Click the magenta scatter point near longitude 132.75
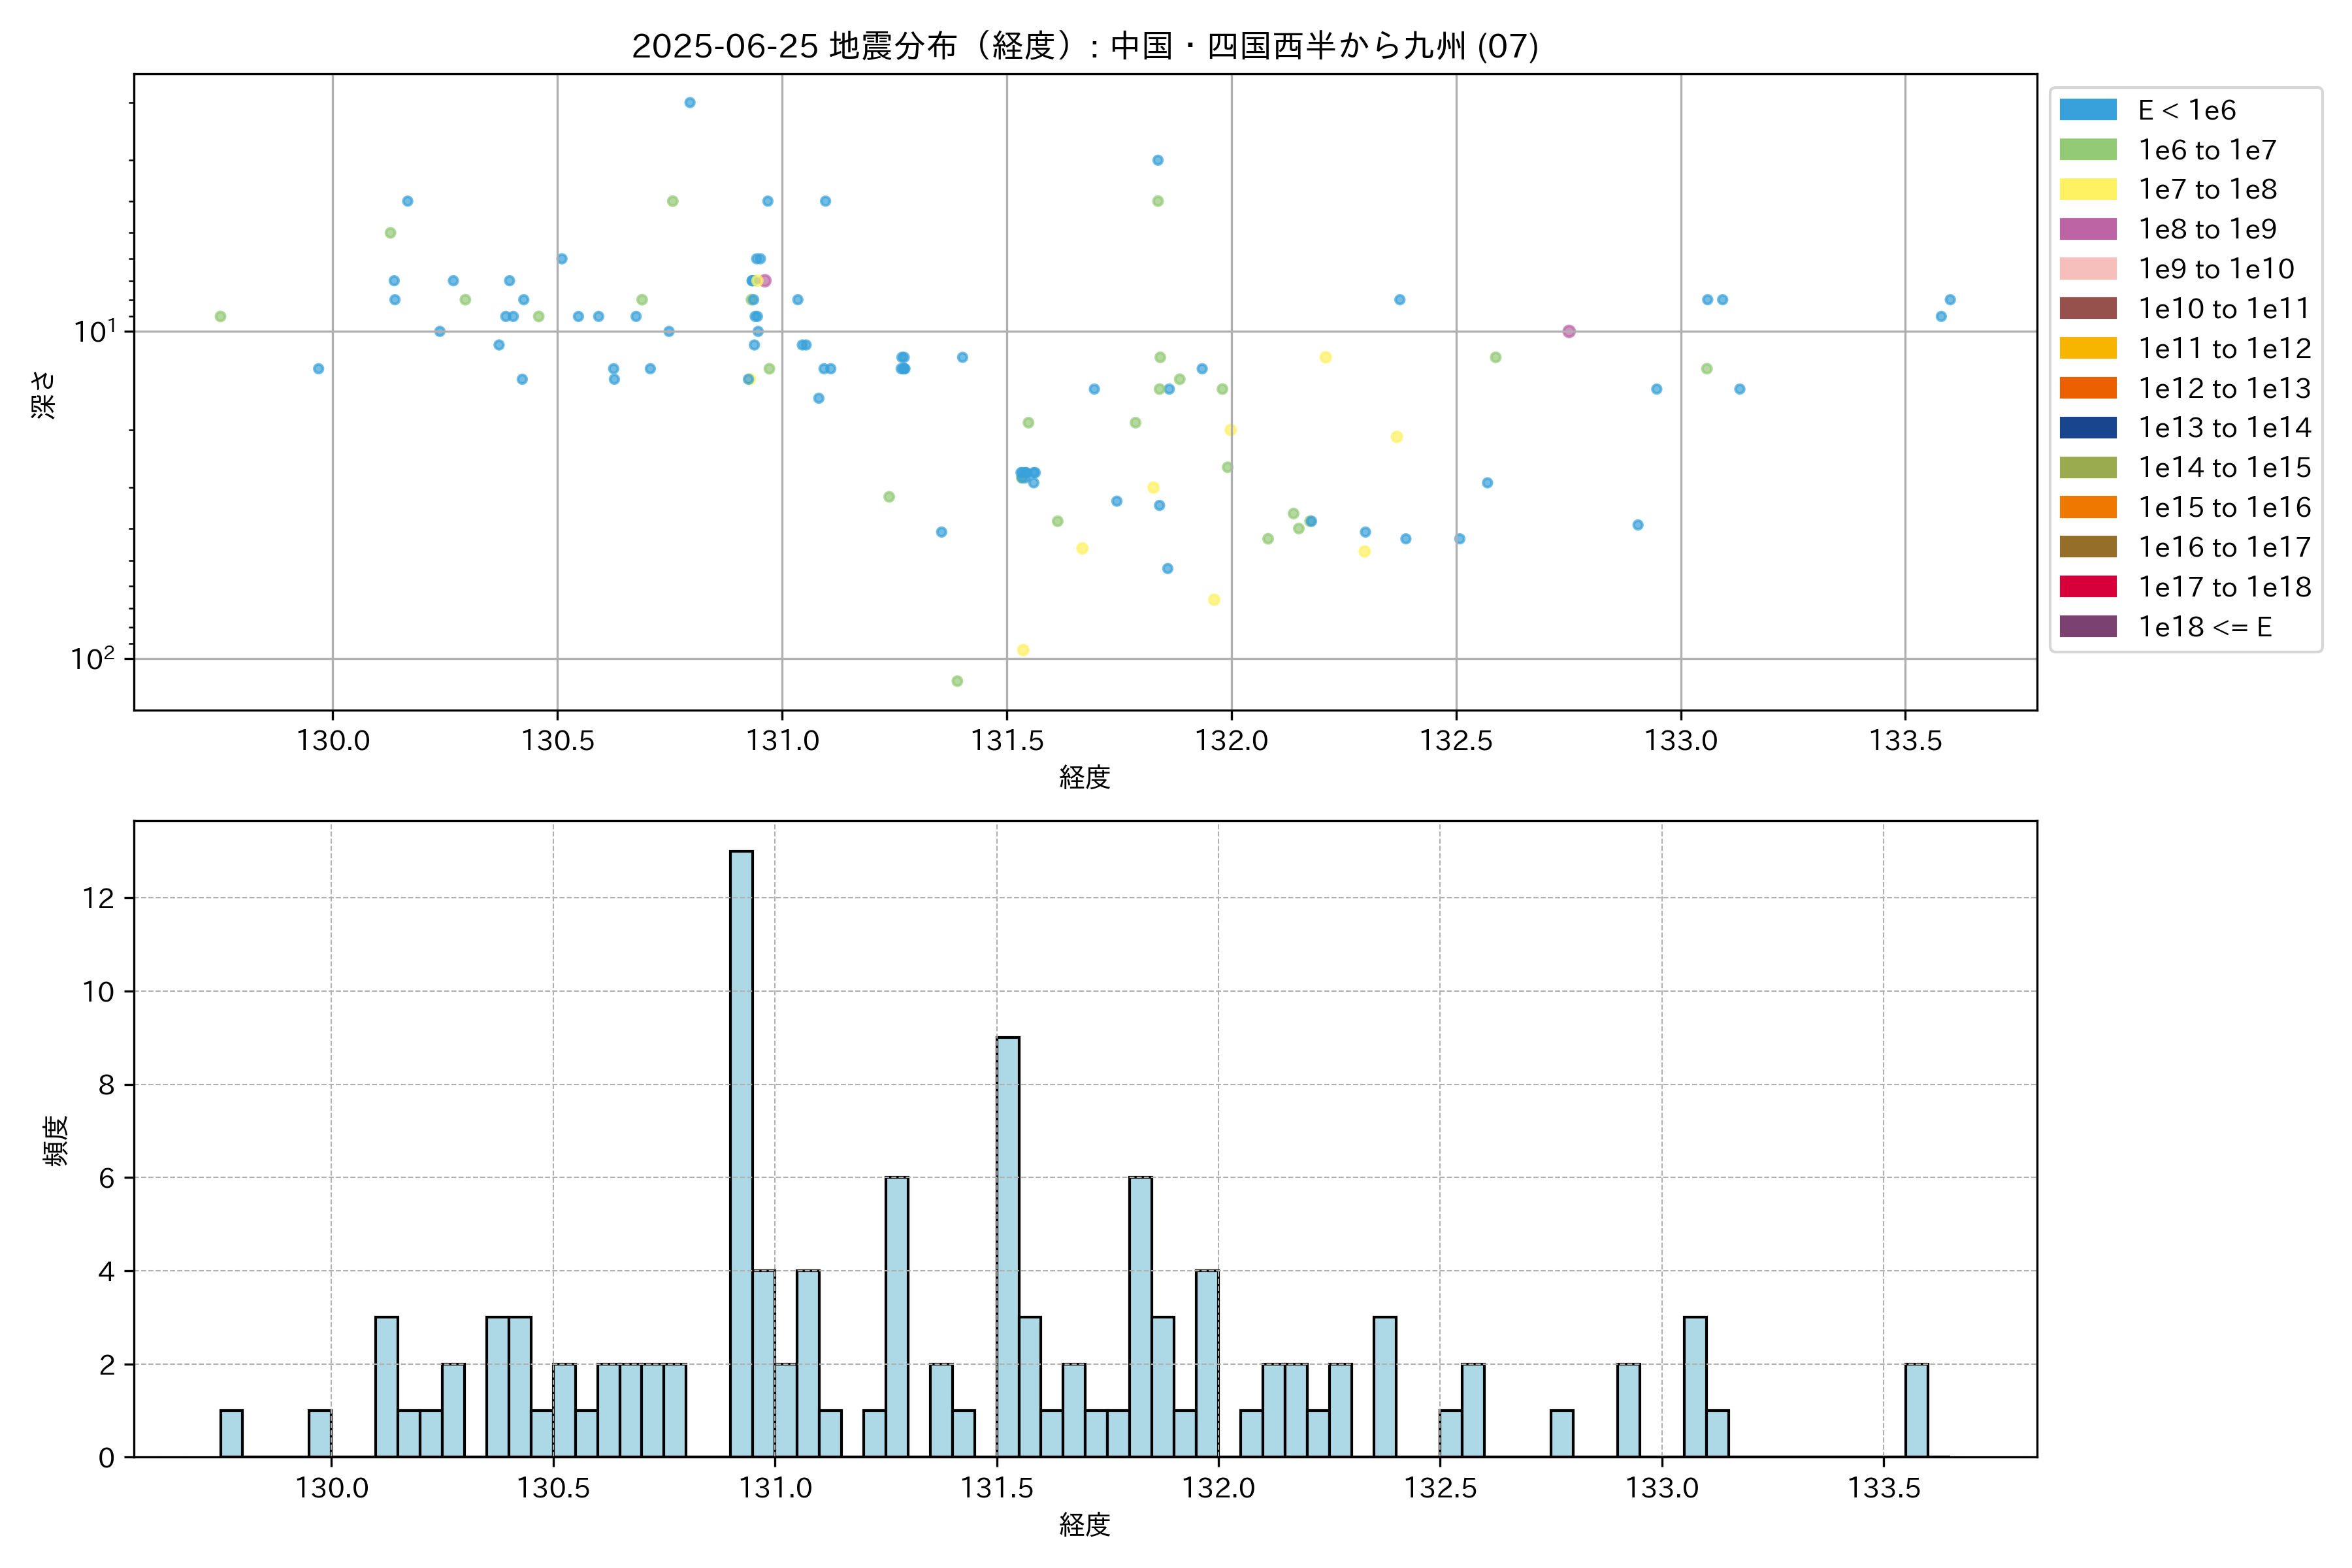Image resolution: width=2352 pixels, height=1568 pixels. [1568, 331]
